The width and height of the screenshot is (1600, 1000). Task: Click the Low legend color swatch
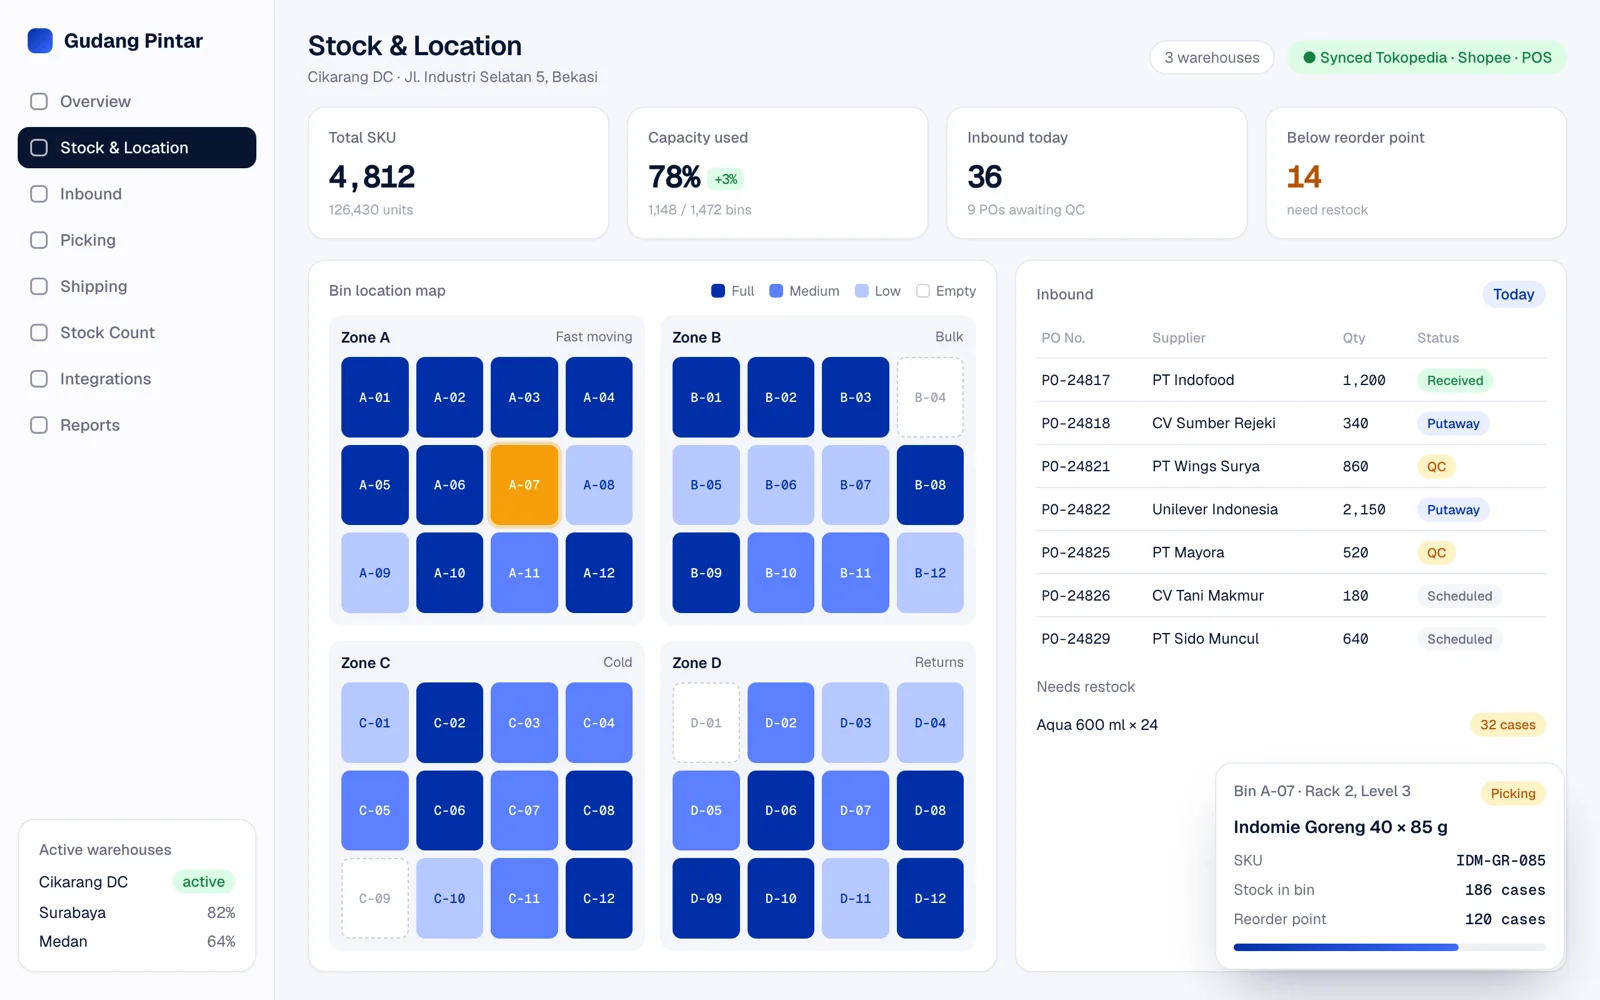(x=862, y=291)
